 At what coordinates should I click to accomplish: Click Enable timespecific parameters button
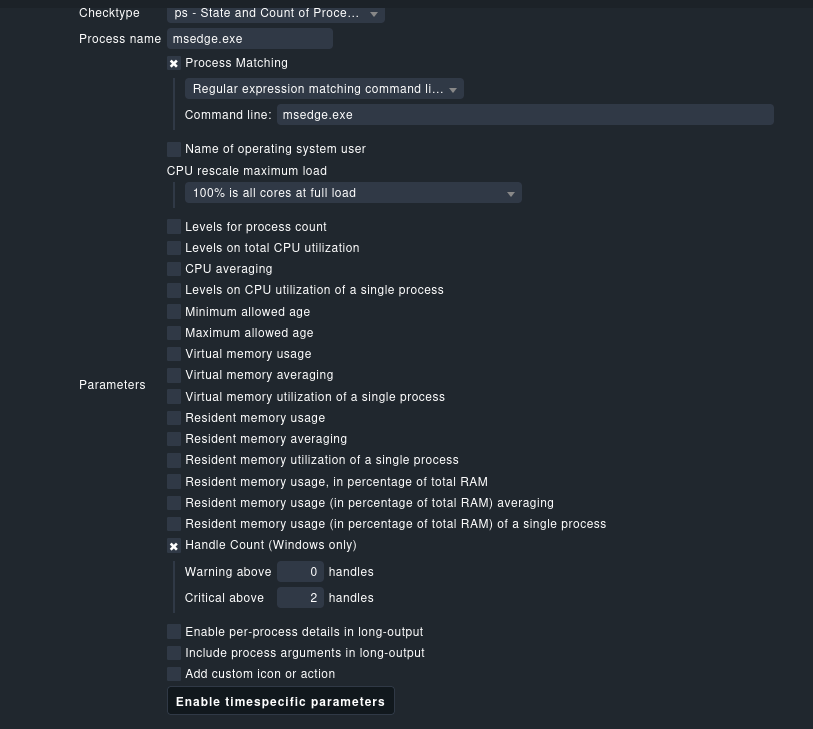pyautogui.click(x=280, y=702)
